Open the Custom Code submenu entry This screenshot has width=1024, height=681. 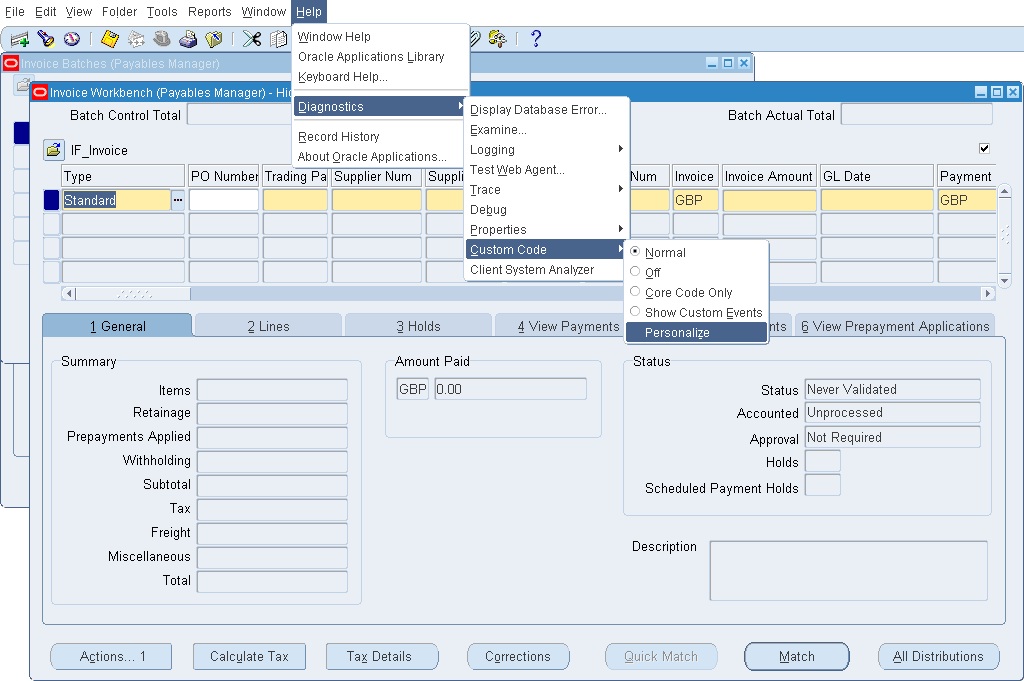[x=546, y=249]
